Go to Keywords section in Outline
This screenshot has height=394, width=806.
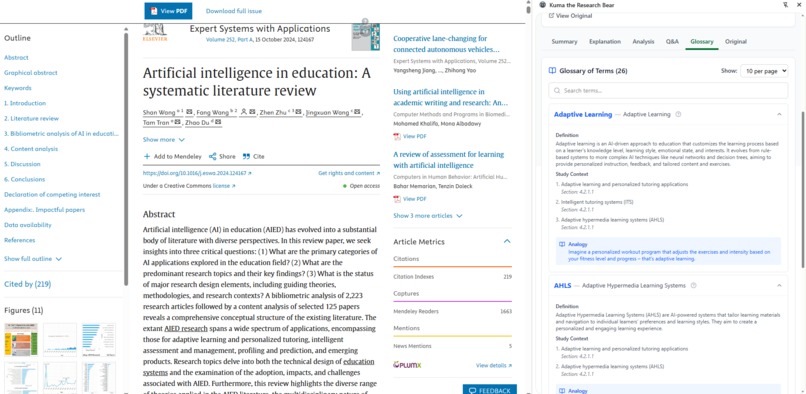tap(18, 88)
